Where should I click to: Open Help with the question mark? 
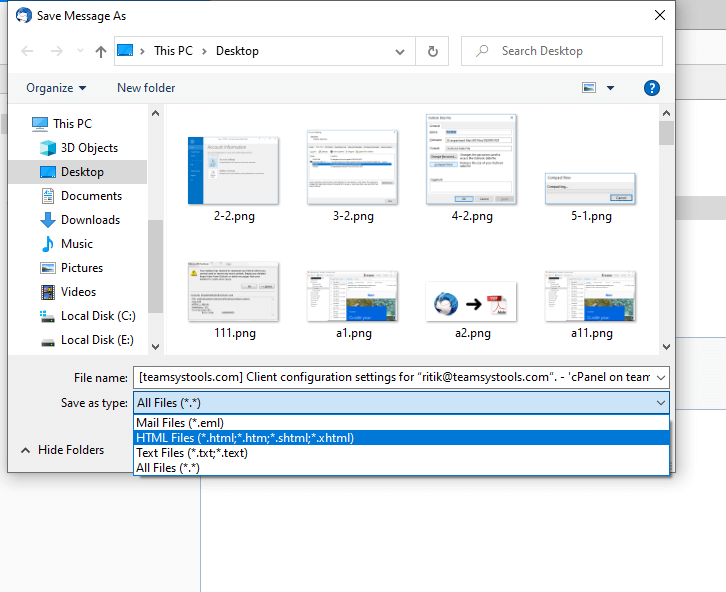pyautogui.click(x=651, y=88)
